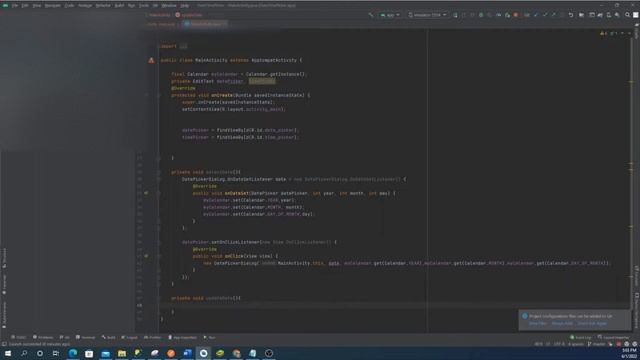Open the View menu
The height and width of the screenshot is (360, 640).
[x=37, y=6]
